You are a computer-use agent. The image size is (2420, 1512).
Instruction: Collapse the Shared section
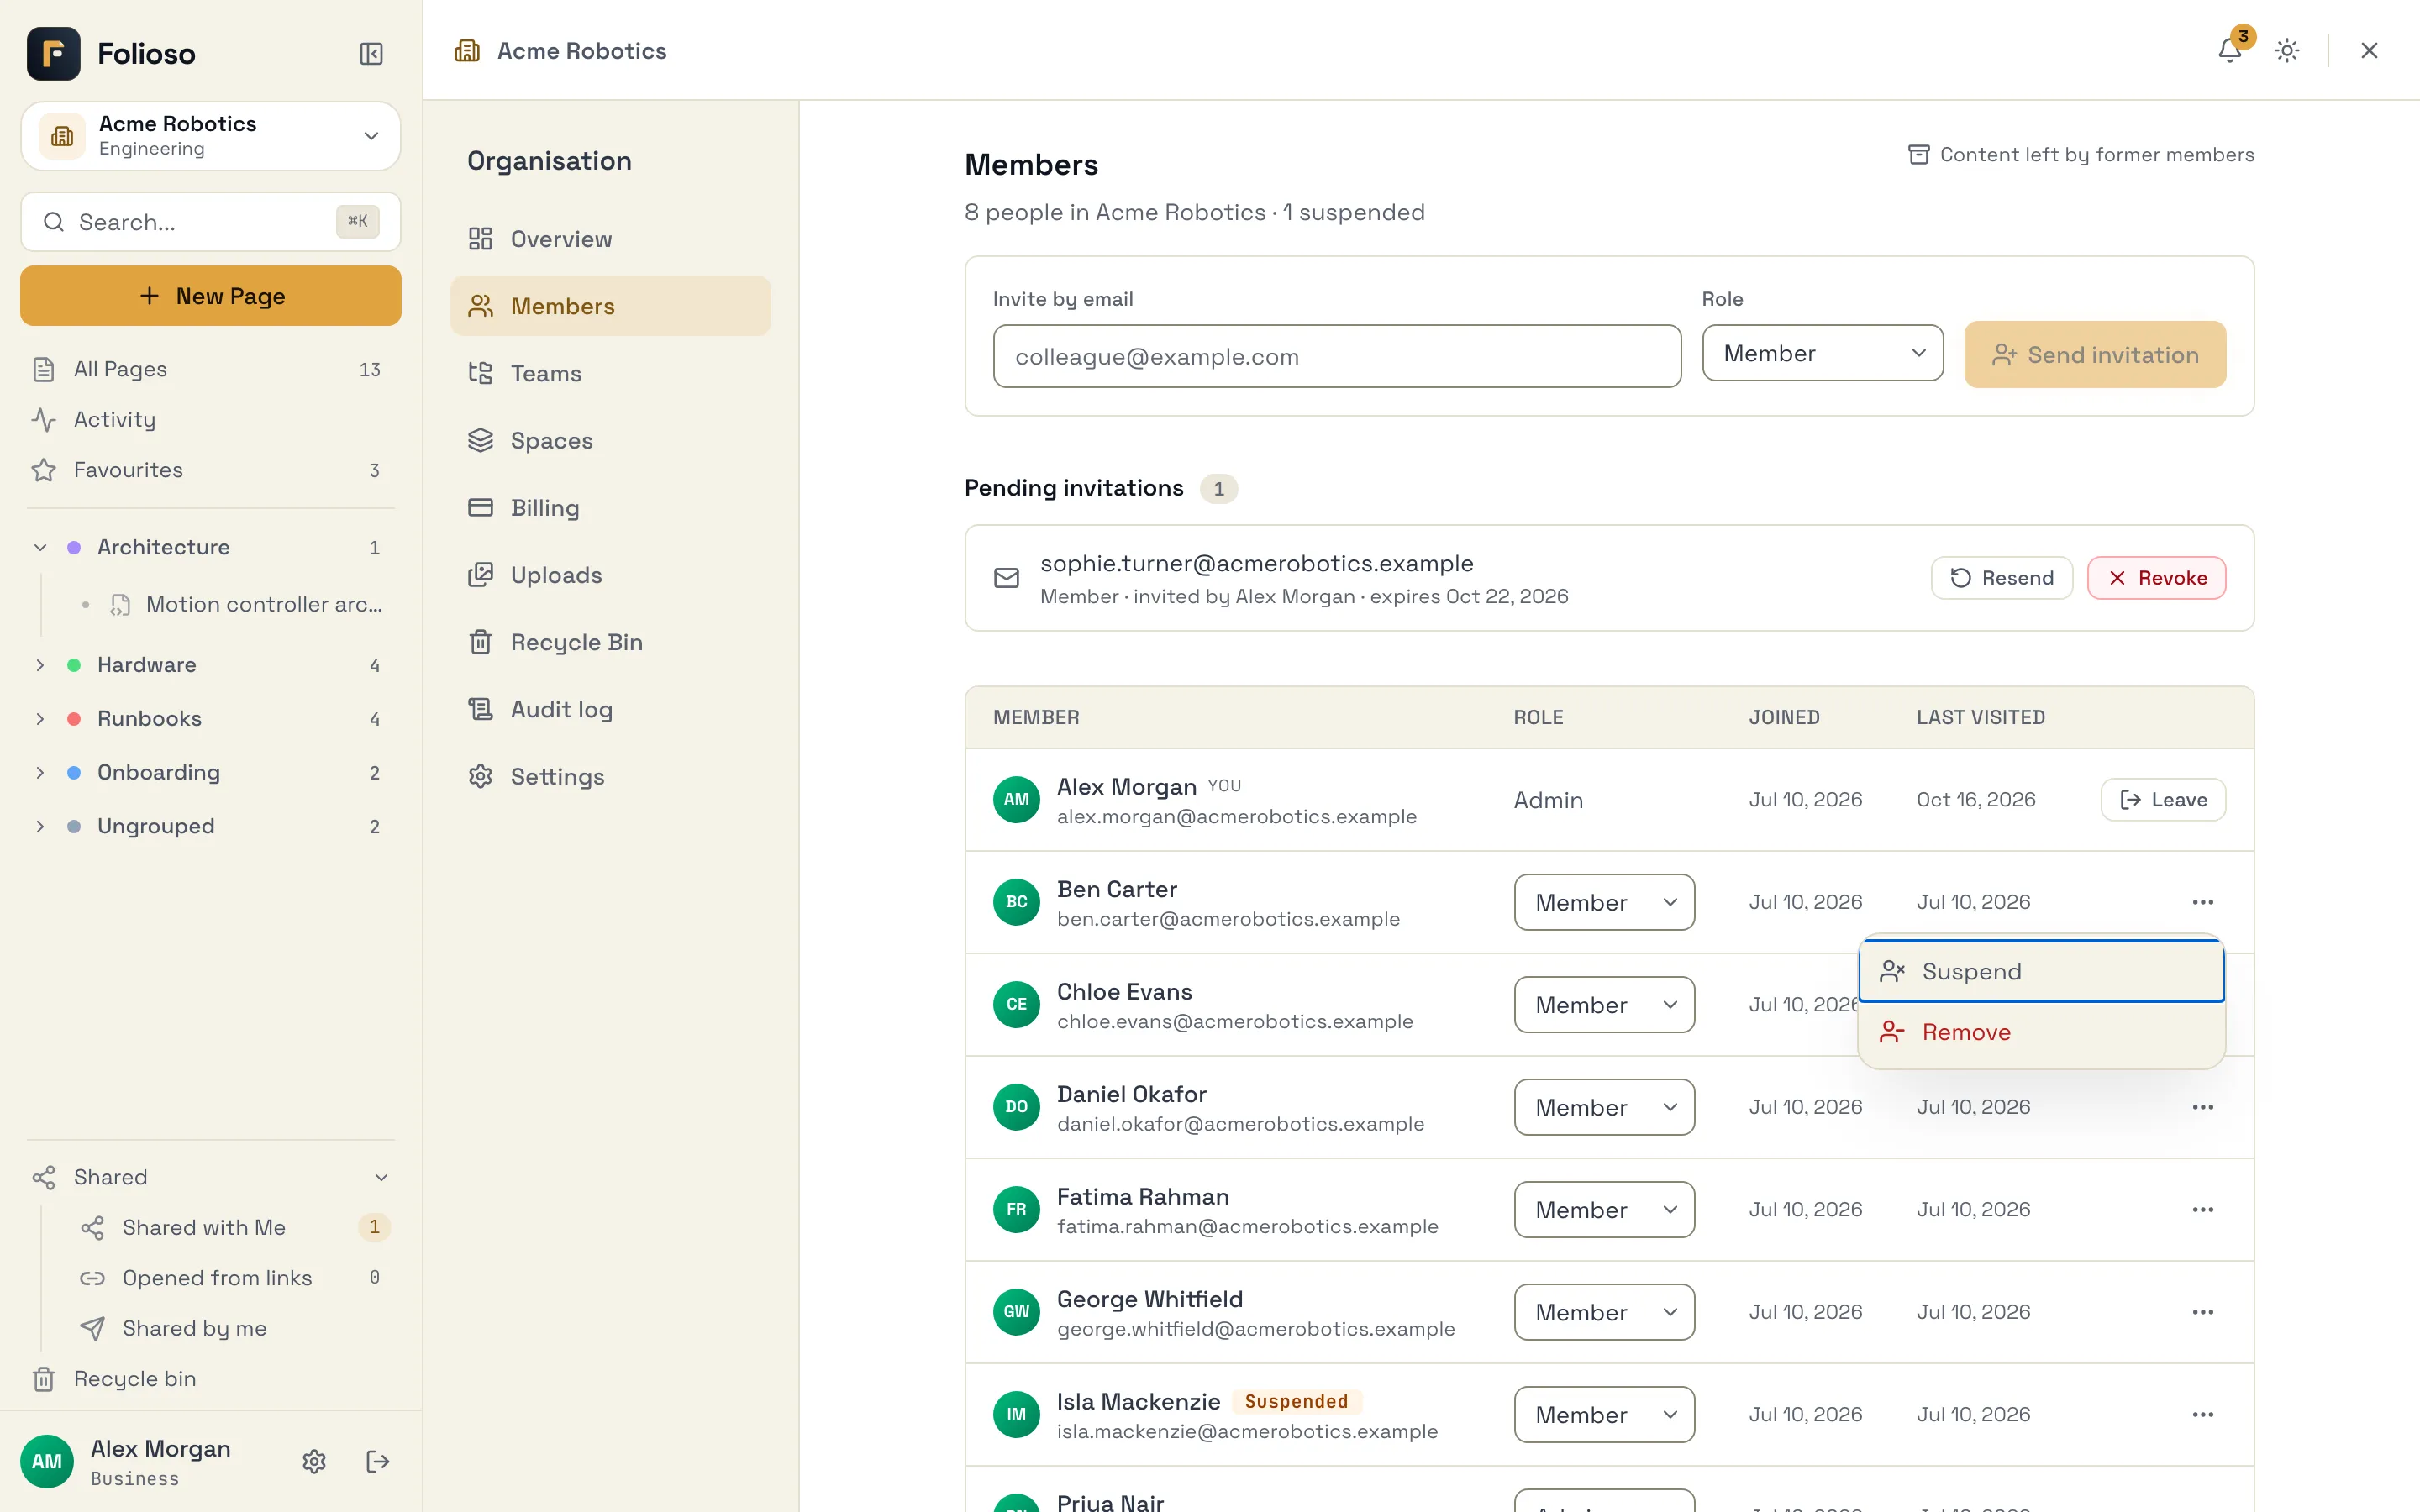[x=381, y=1177]
